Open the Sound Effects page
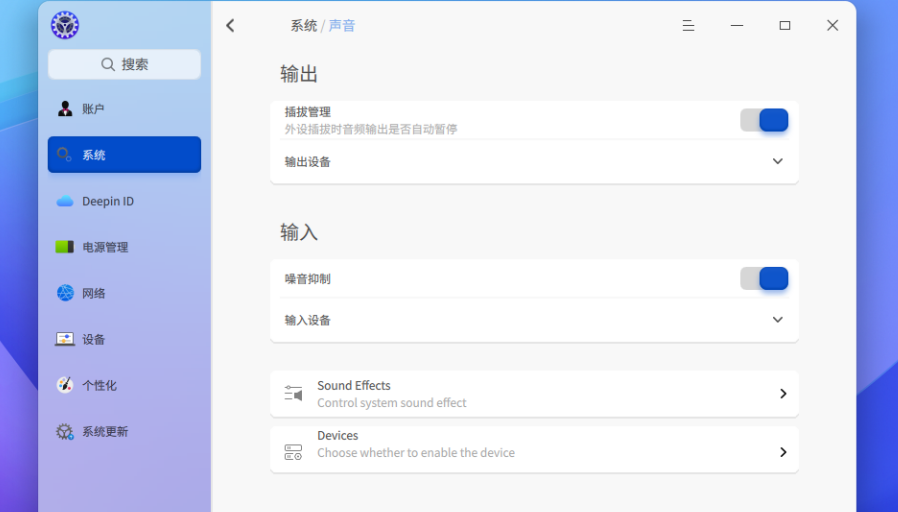Screen dimensions: 898x512 click(x=534, y=393)
